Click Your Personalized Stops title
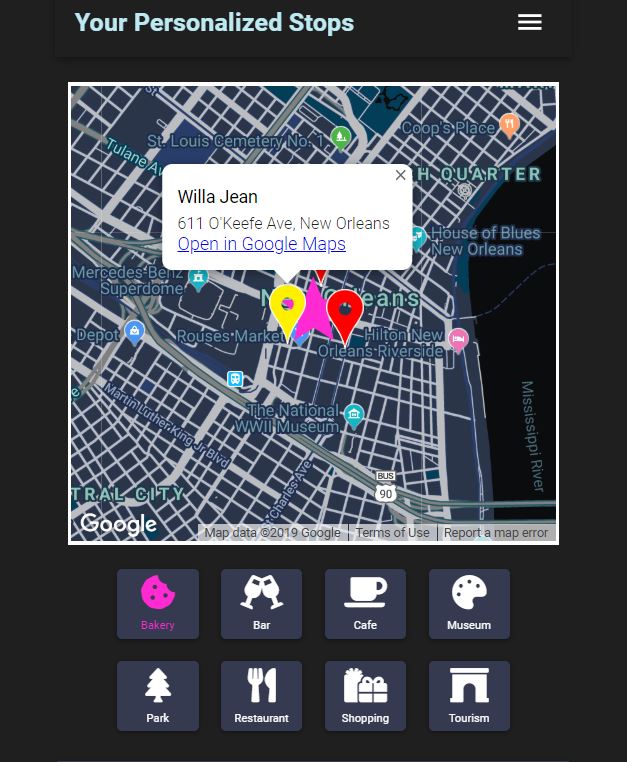627x762 pixels. coord(214,22)
